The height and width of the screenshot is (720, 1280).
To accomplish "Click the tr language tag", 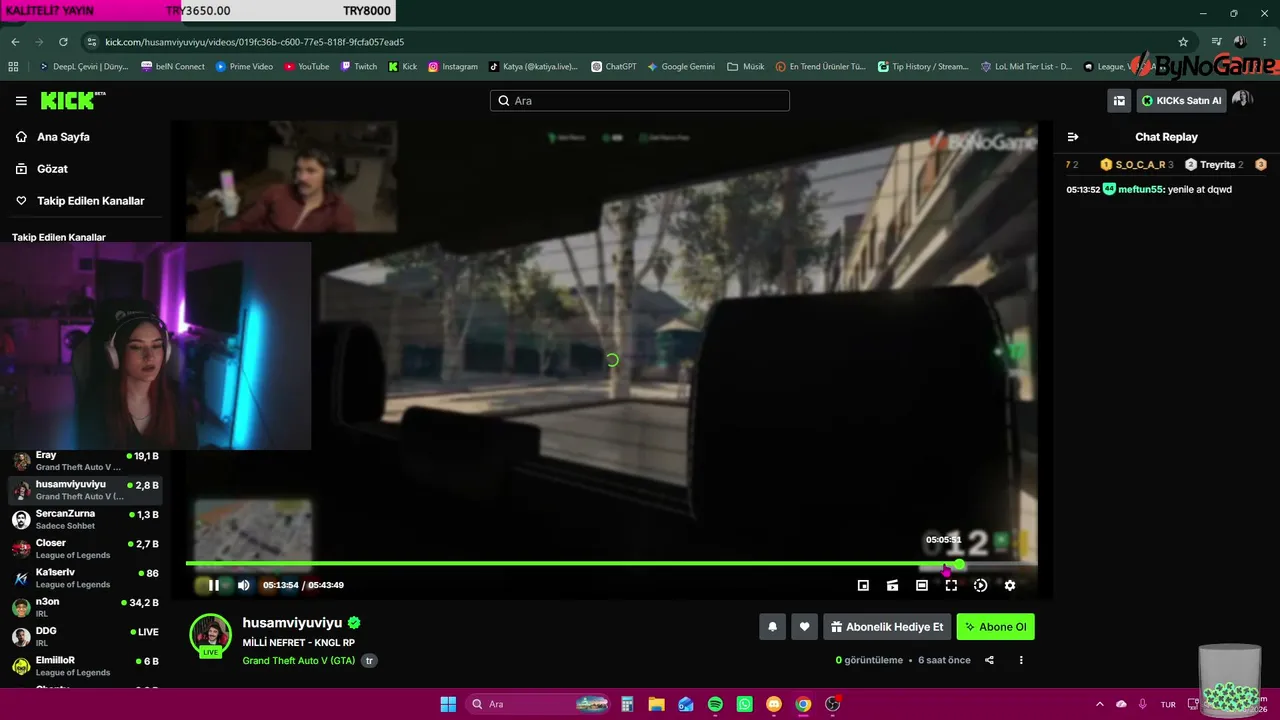I will tap(369, 661).
